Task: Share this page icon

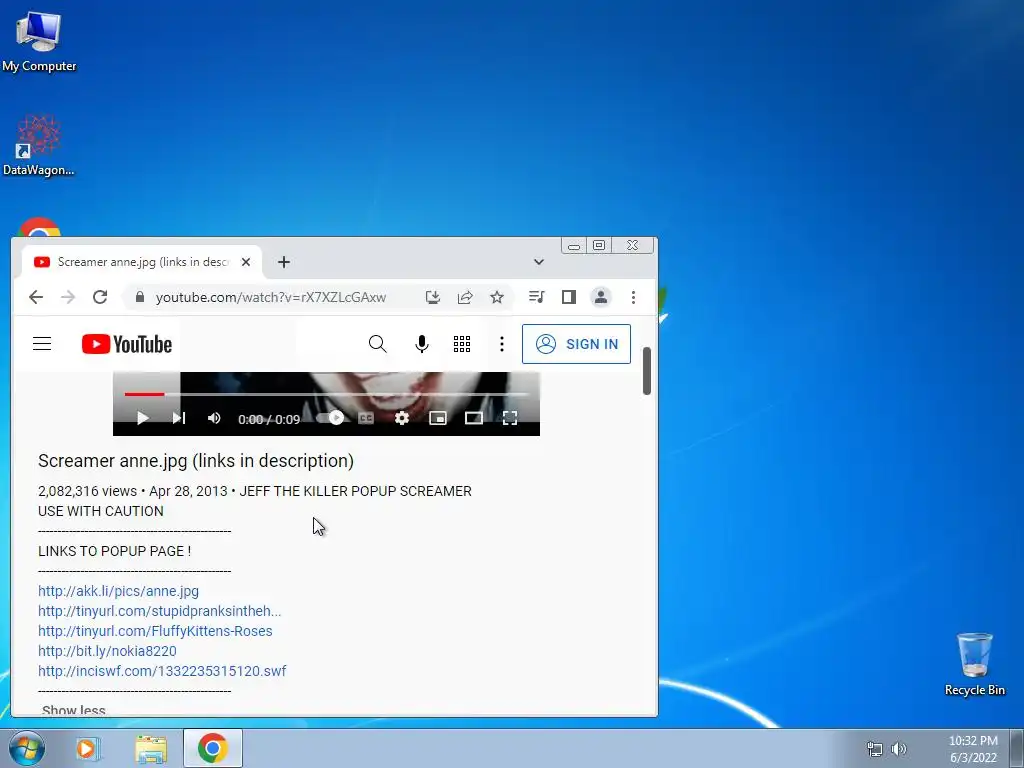Action: (x=464, y=297)
